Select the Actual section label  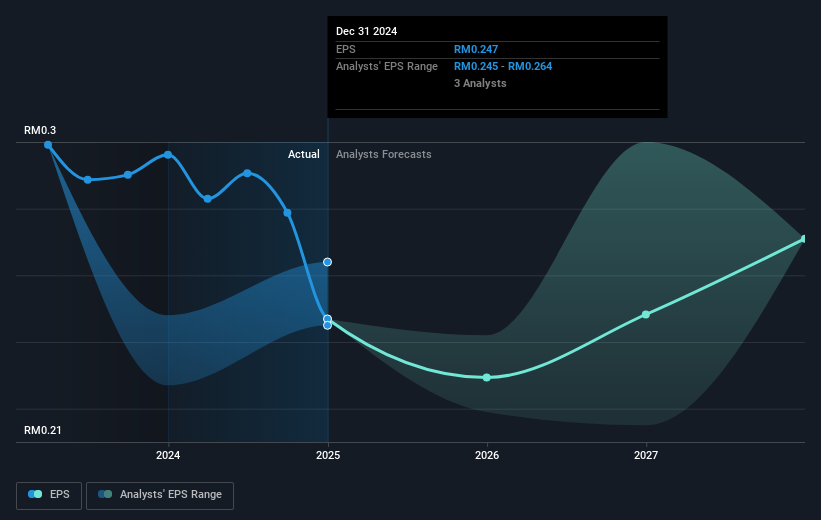[303, 154]
